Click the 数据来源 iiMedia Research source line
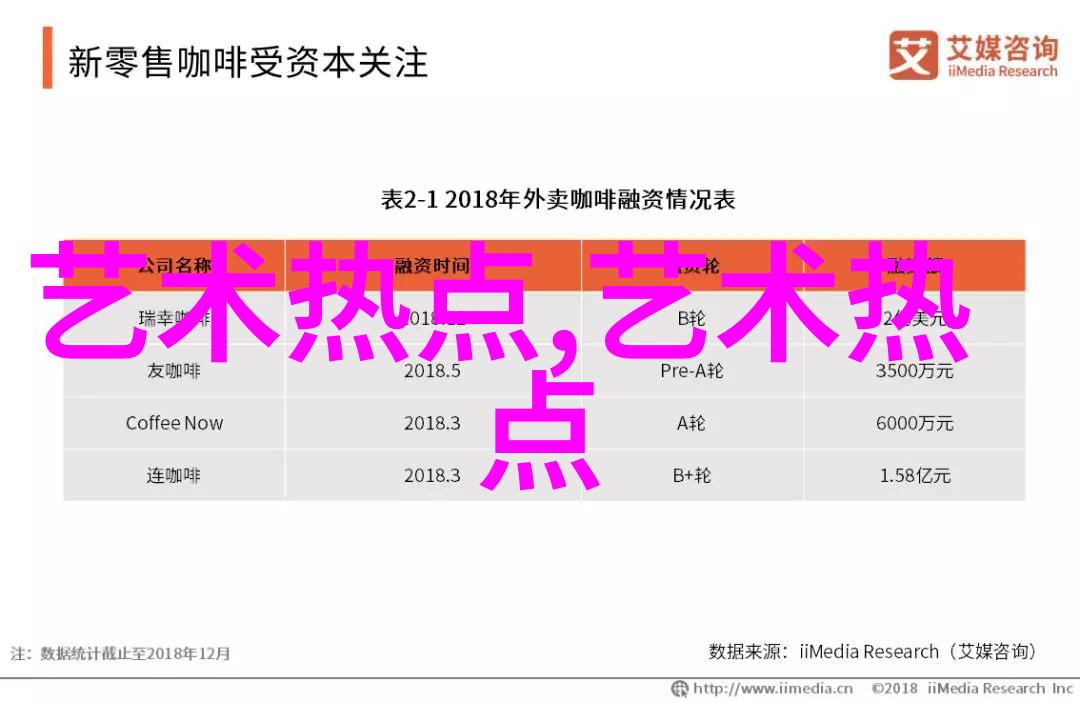 873,652
